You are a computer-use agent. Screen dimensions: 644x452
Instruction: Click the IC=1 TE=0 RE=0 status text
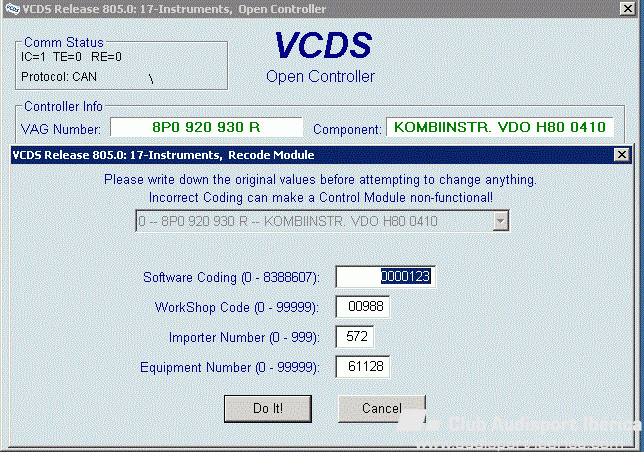71,57
